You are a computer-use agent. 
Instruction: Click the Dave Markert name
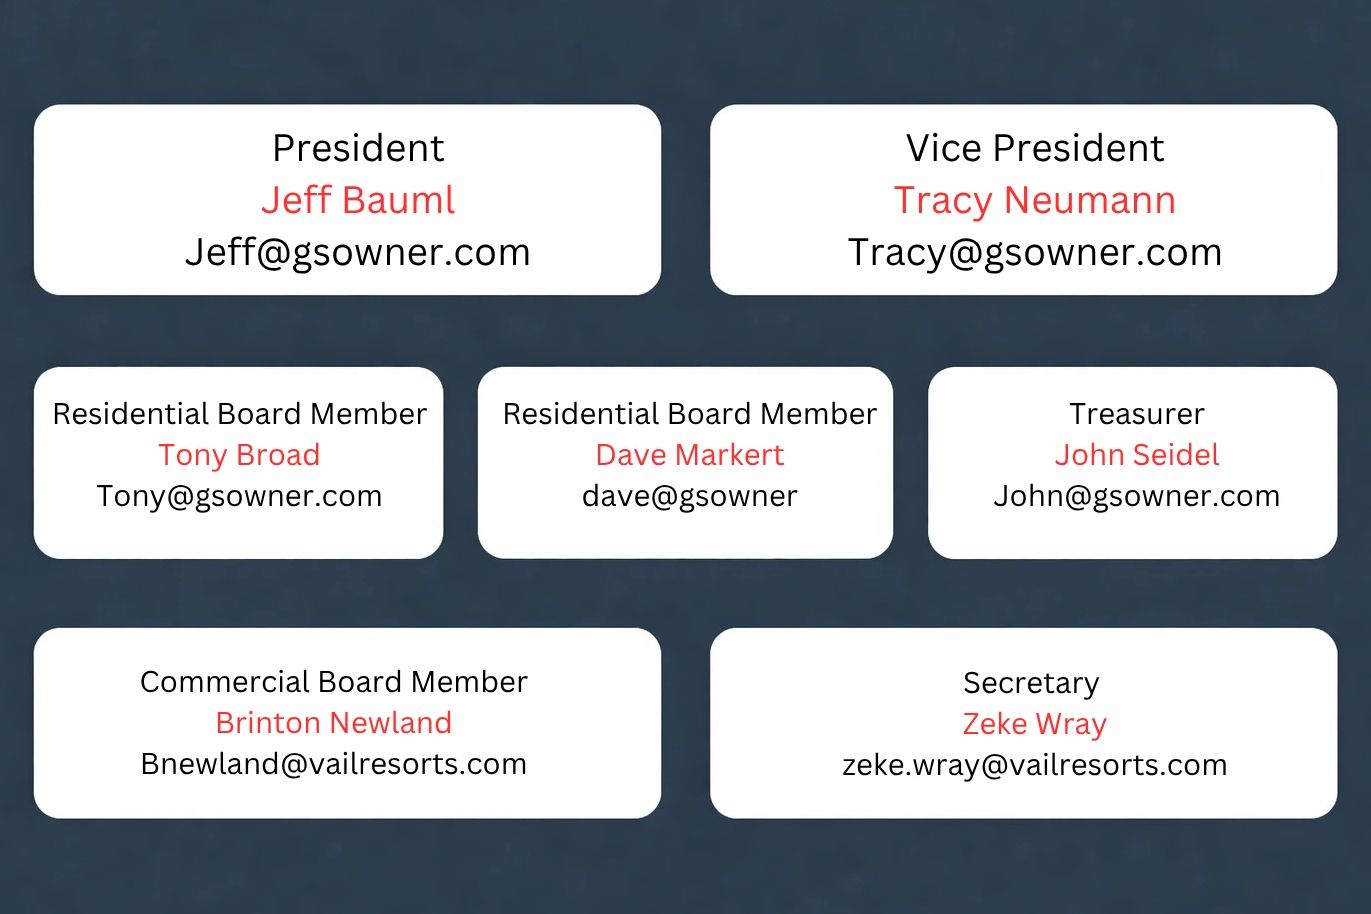[x=690, y=455]
